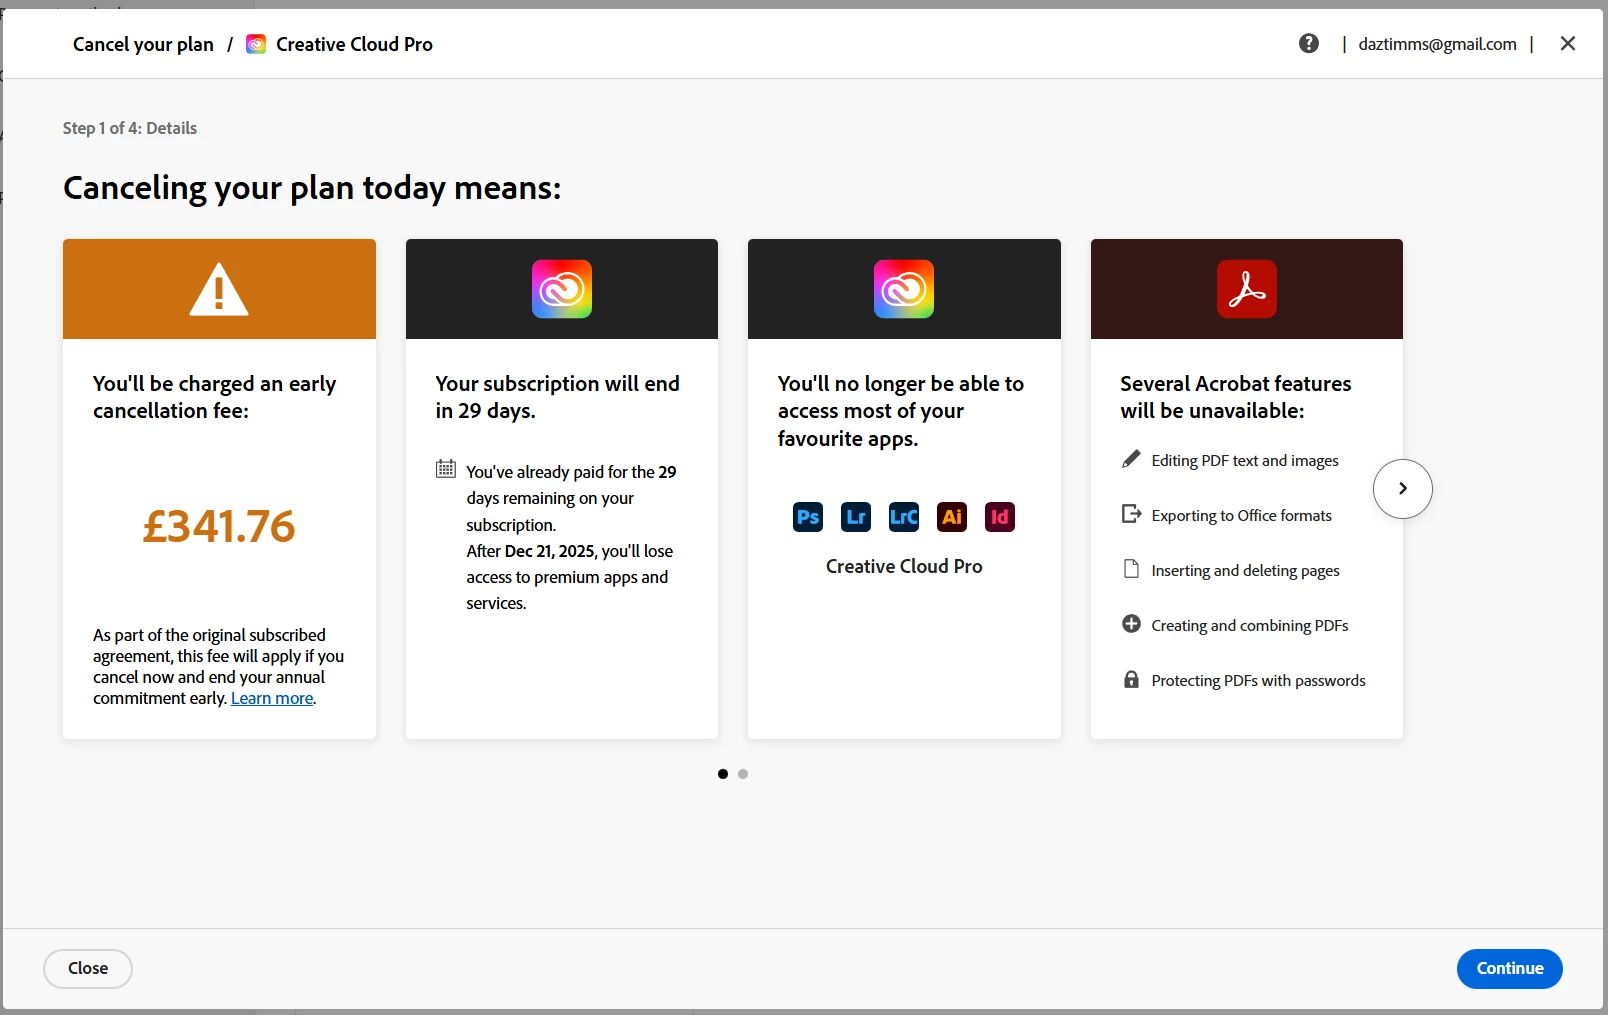Select the second carousel page dot
1608x1015 pixels.
click(x=743, y=774)
